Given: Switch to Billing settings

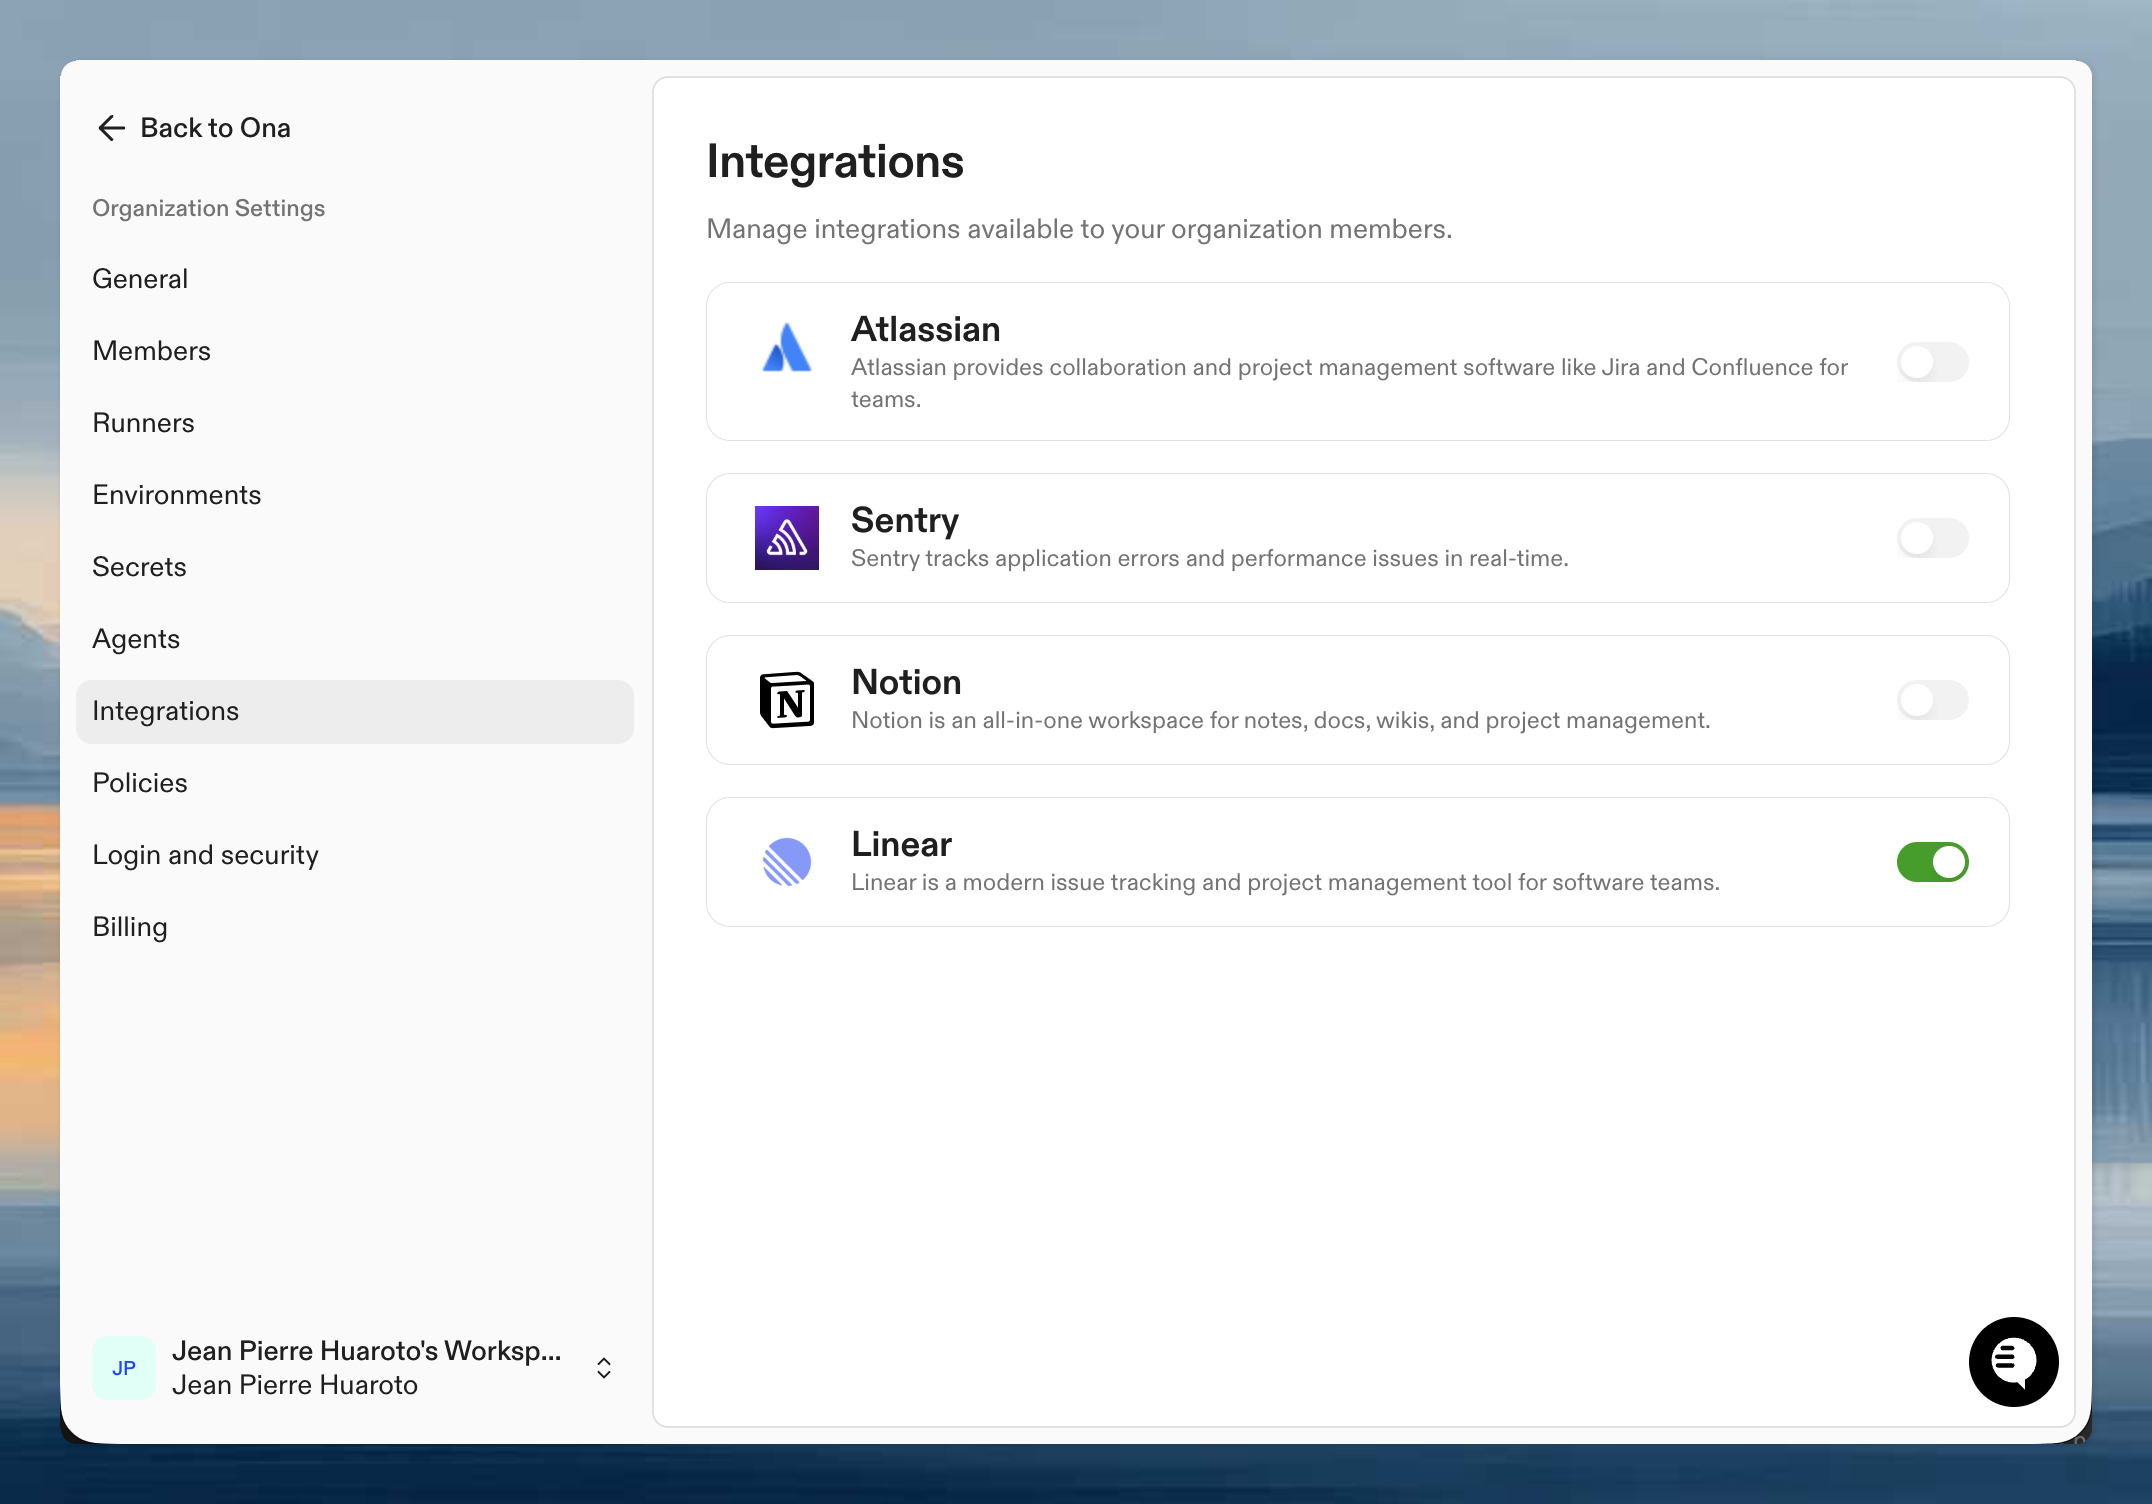Looking at the screenshot, I should click(x=129, y=927).
